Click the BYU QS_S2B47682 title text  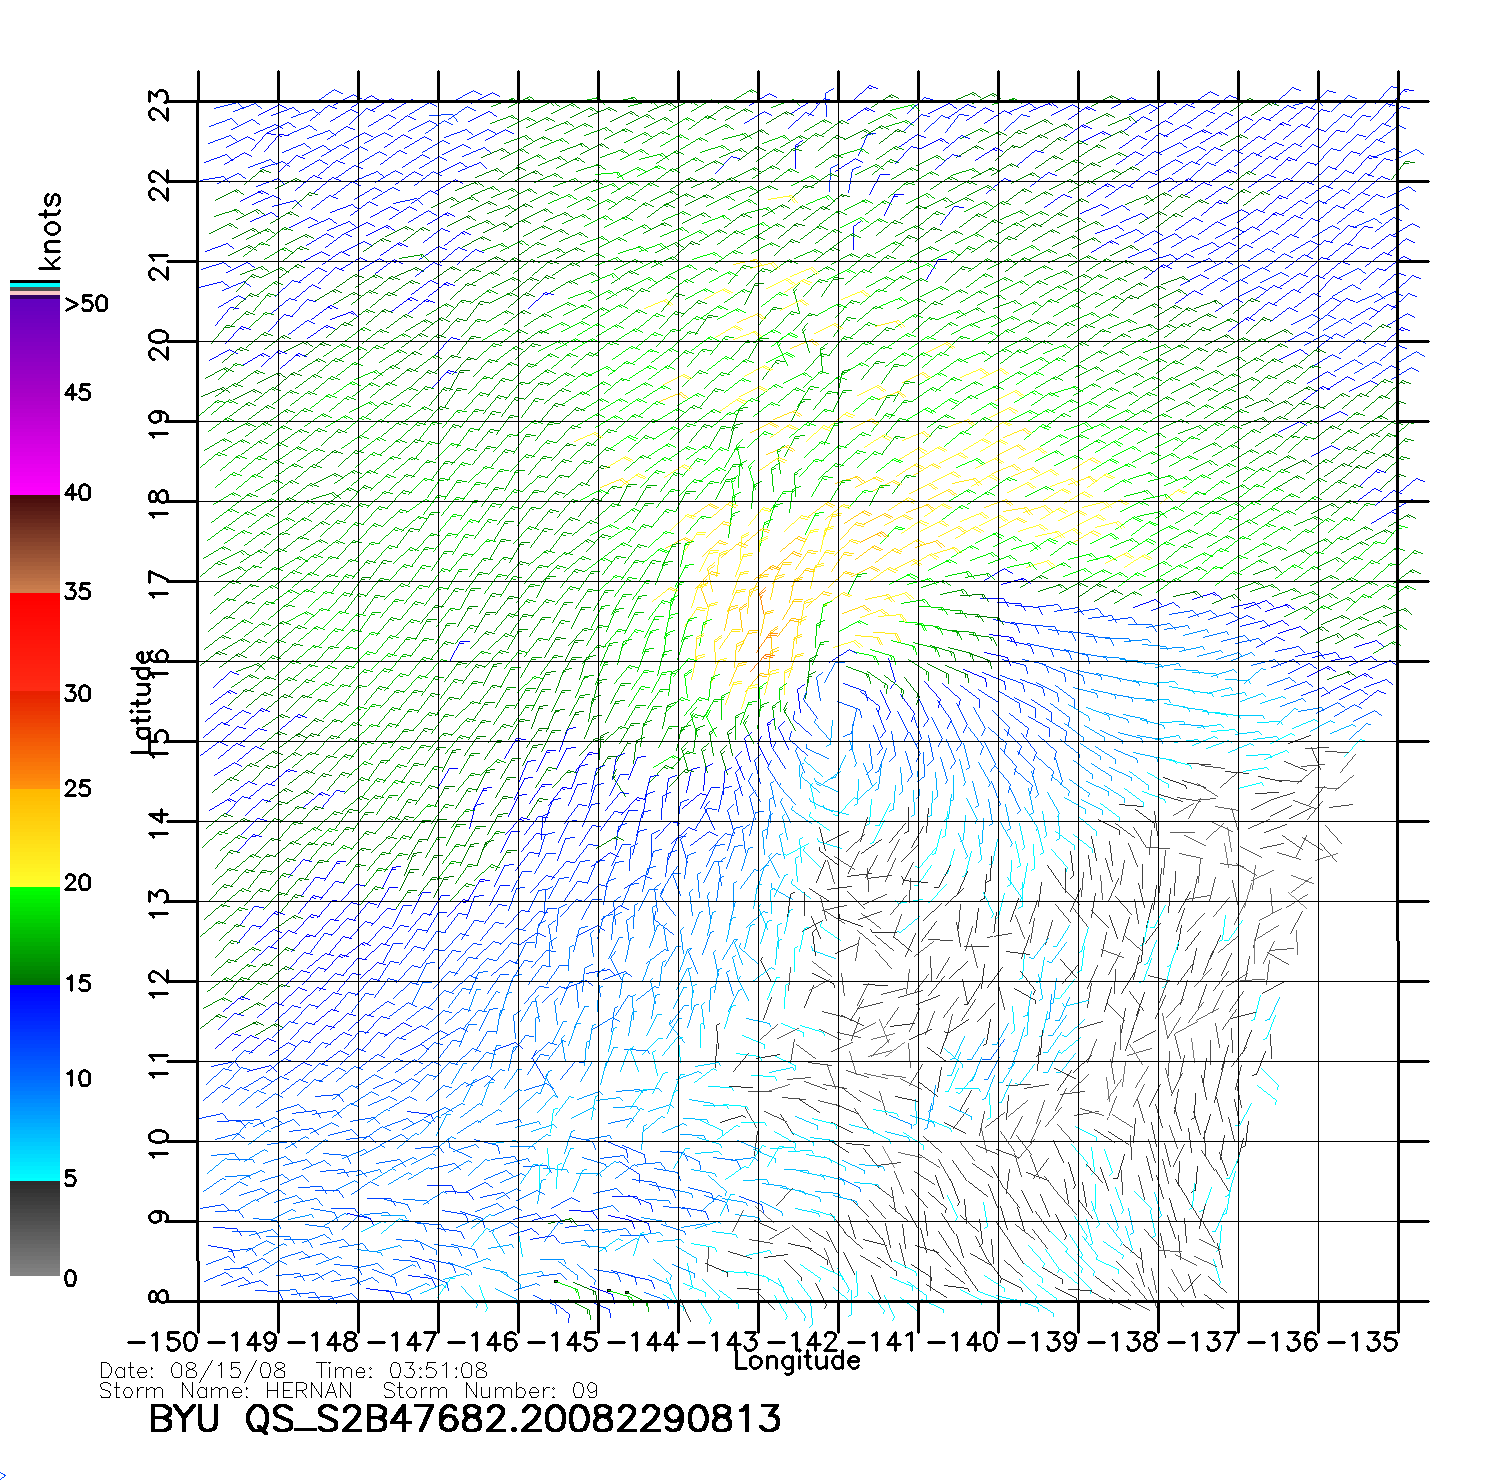pos(464,1419)
